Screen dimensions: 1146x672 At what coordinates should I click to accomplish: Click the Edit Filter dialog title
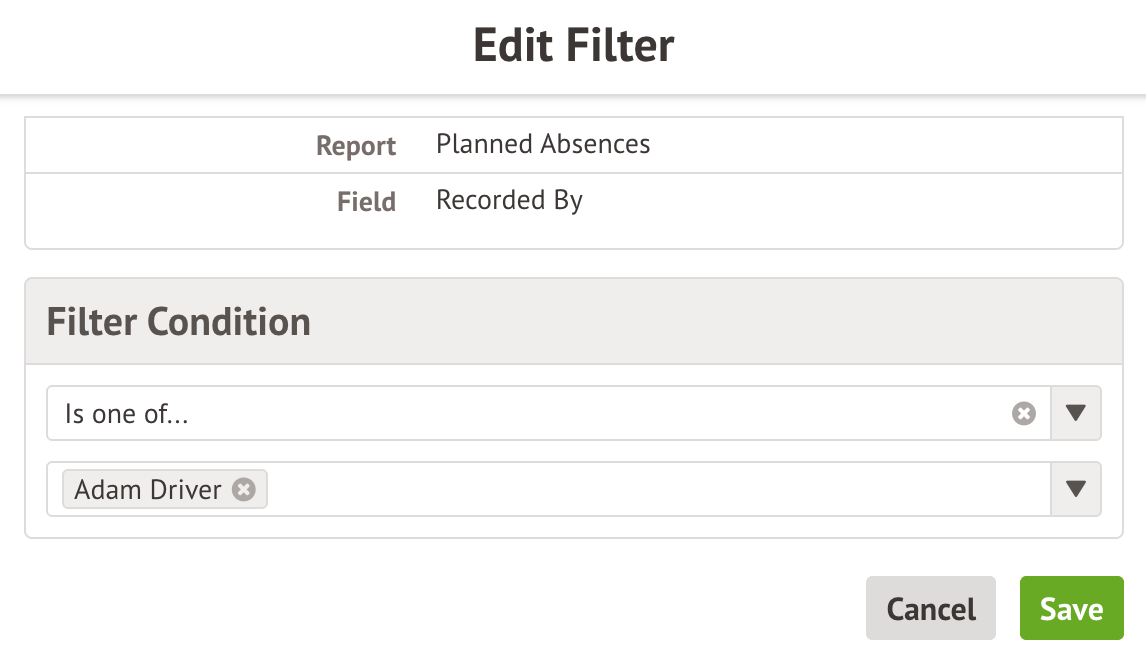[573, 46]
